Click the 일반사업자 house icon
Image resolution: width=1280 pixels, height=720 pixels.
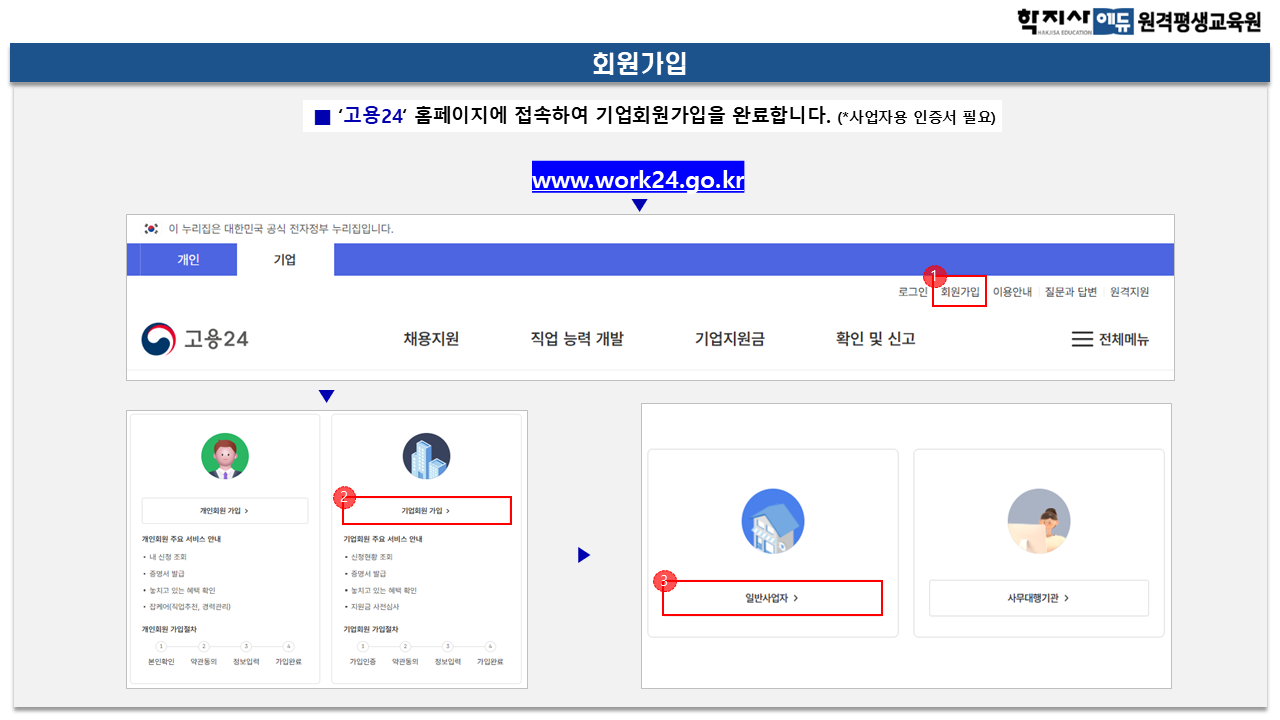pyautogui.click(x=772, y=521)
